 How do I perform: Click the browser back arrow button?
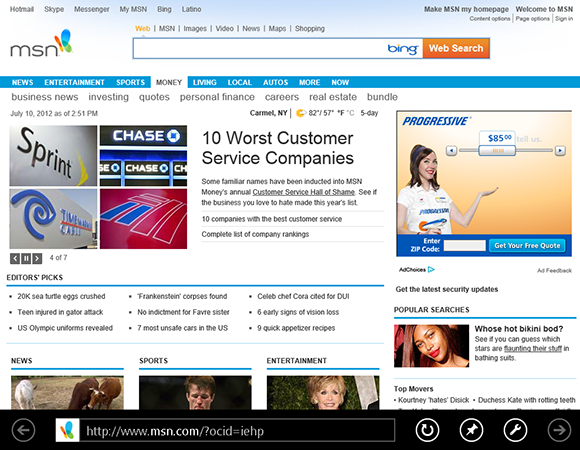tap(23, 430)
